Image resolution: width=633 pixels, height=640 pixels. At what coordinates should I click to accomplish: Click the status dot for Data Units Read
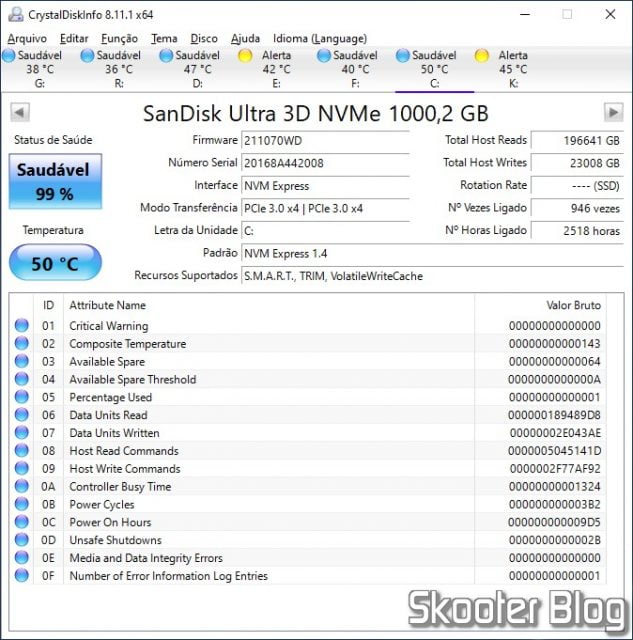(x=22, y=415)
